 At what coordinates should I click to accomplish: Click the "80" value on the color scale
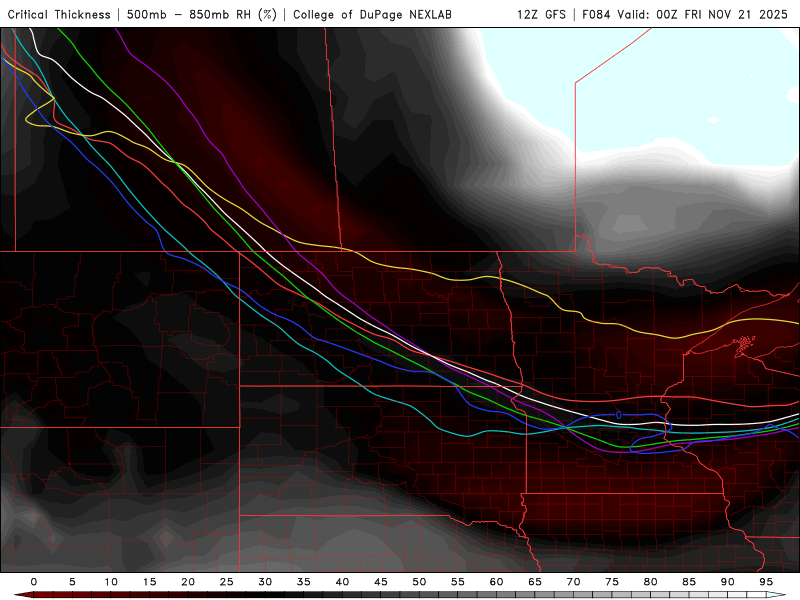(x=651, y=582)
